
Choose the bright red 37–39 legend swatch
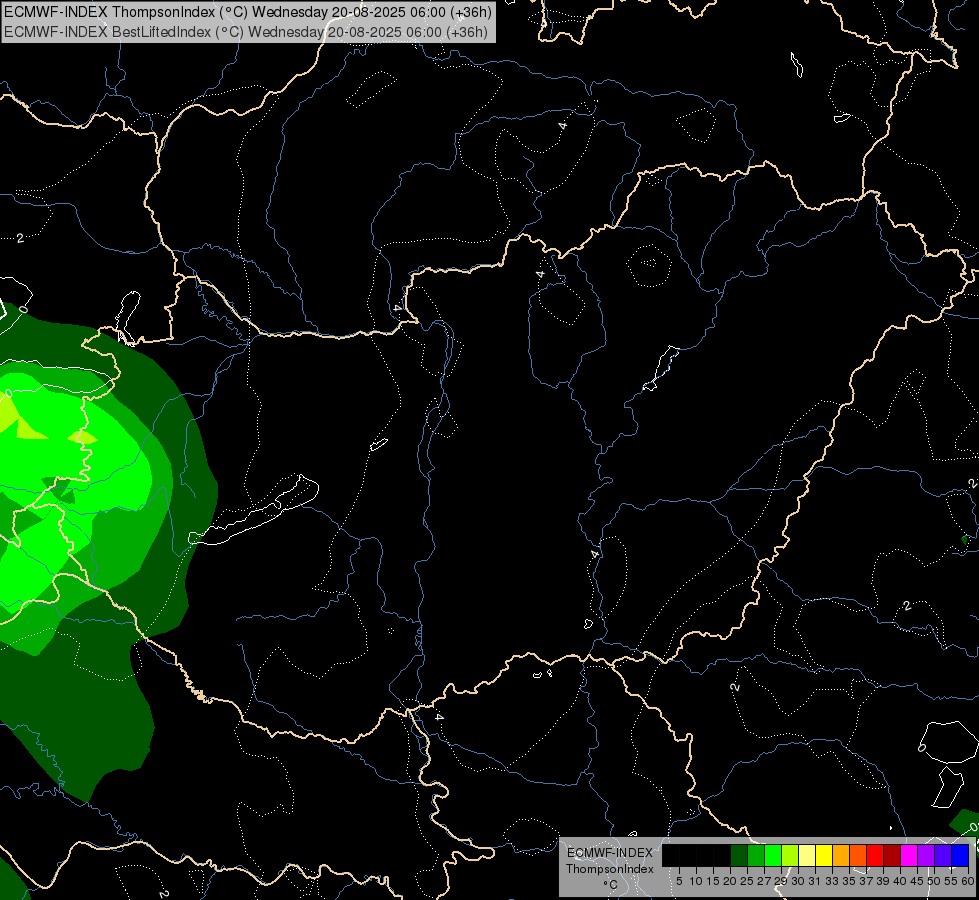[x=875, y=855]
